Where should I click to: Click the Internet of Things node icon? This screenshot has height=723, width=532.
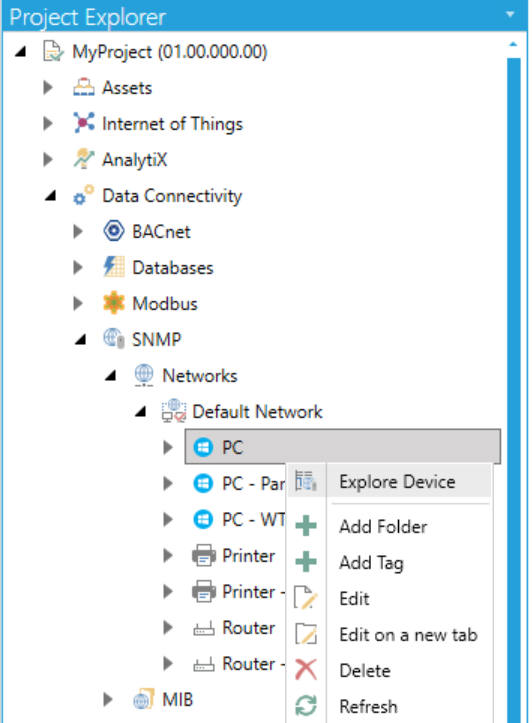(83, 123)
